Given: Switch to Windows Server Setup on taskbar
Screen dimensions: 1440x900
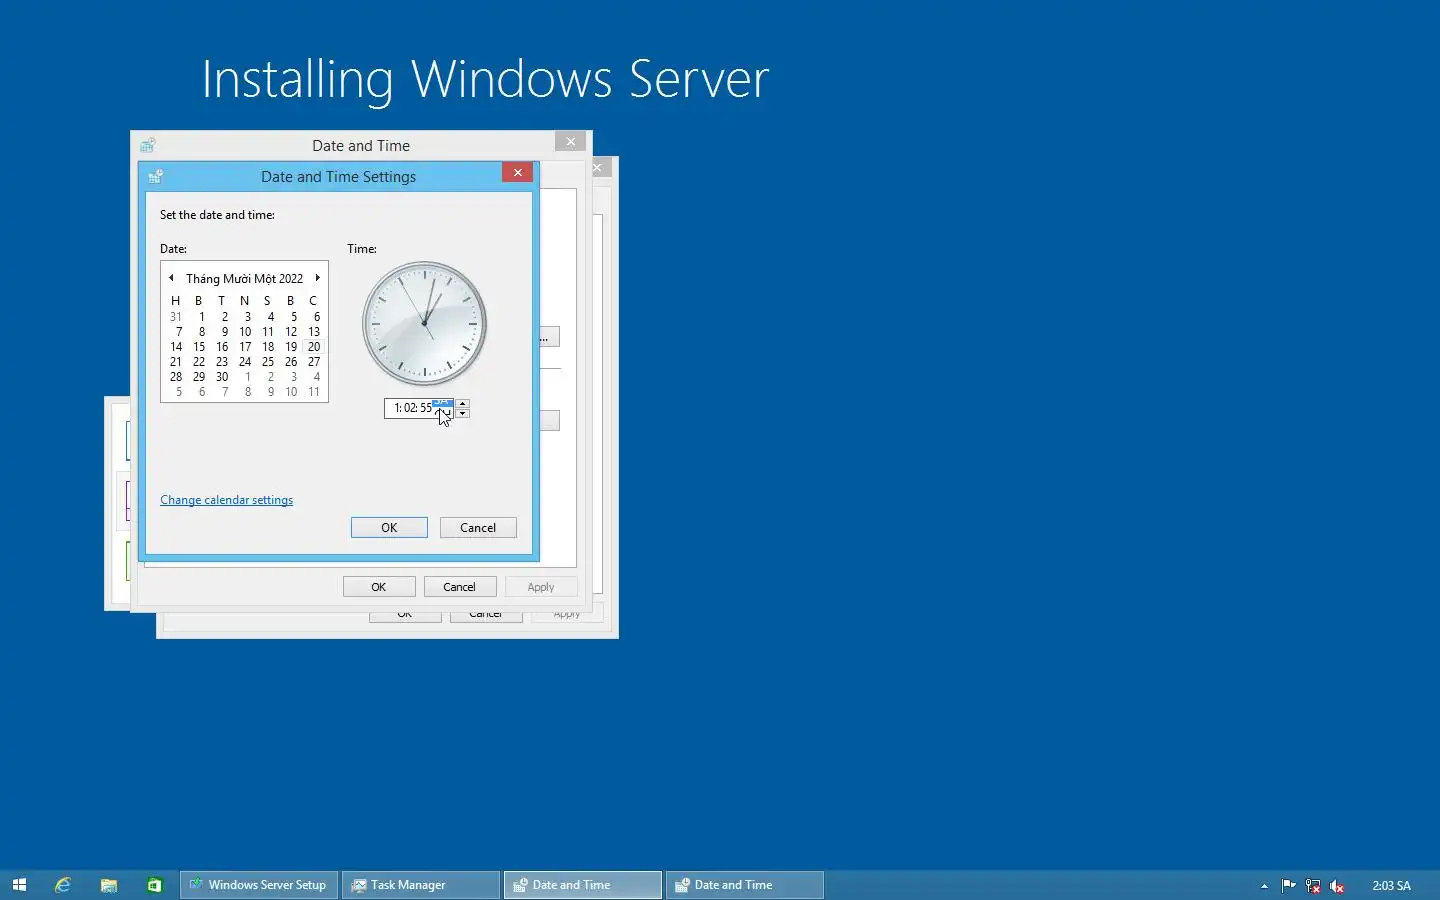Looking at the screenshot, I should 259,885.
